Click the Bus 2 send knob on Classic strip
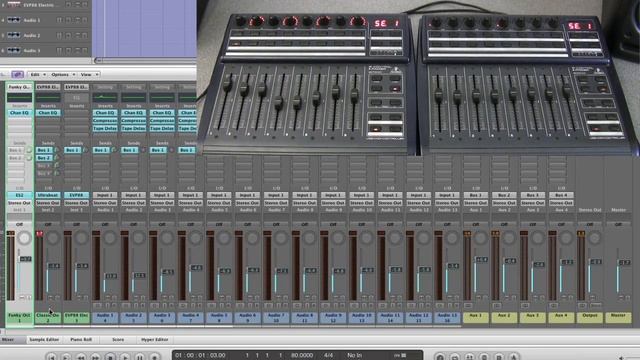This screenshot has height=360, width=640. coord(57,158)
